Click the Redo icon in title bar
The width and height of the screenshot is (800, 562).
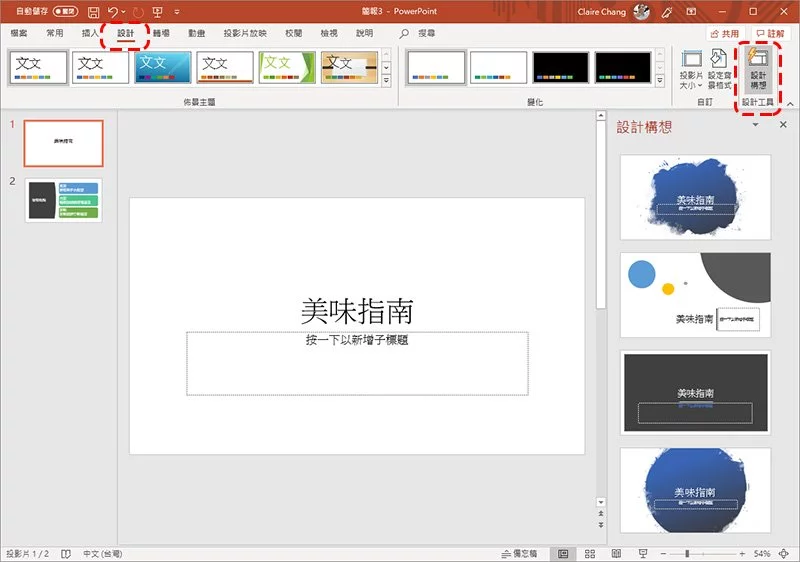tap(138, 12)
